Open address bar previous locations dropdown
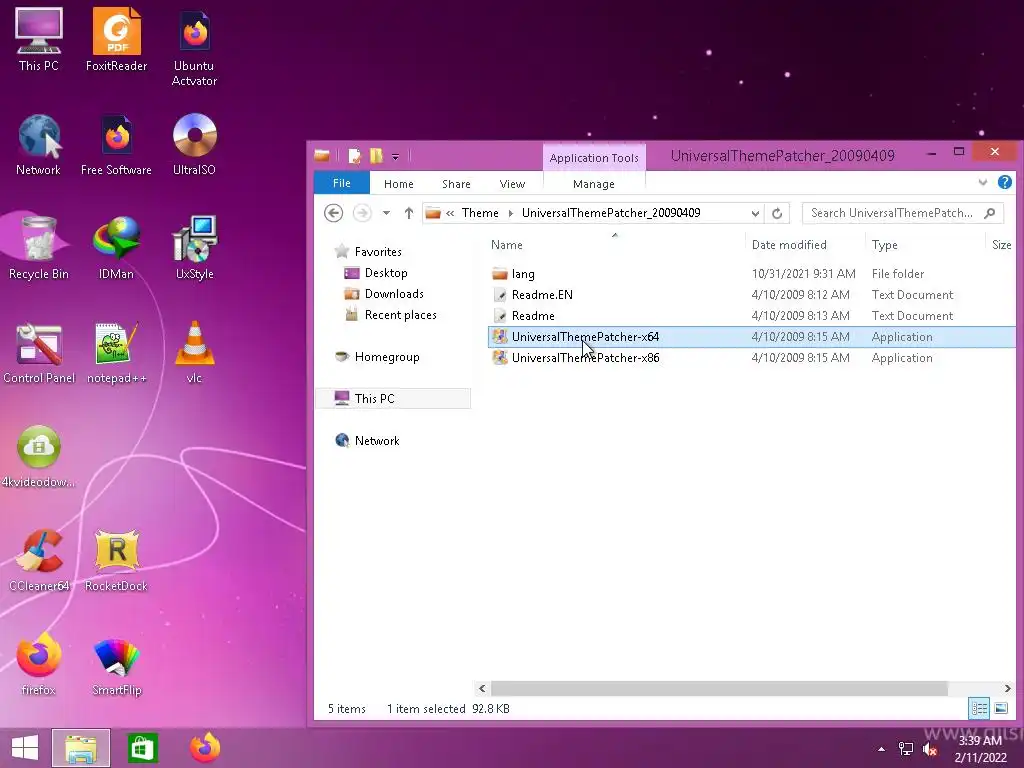Screen dimensions: 1024x768 pyautogui.click(x=755, y=214)
